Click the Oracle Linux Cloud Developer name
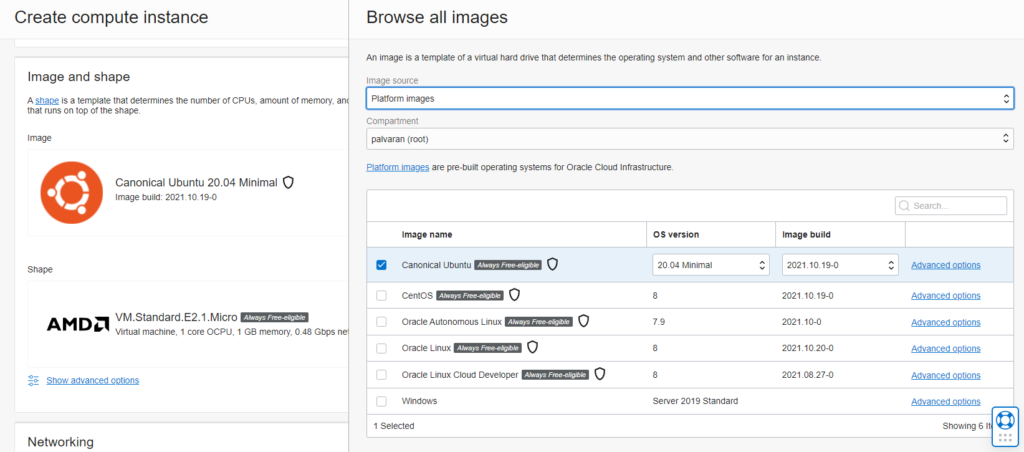 460,375
